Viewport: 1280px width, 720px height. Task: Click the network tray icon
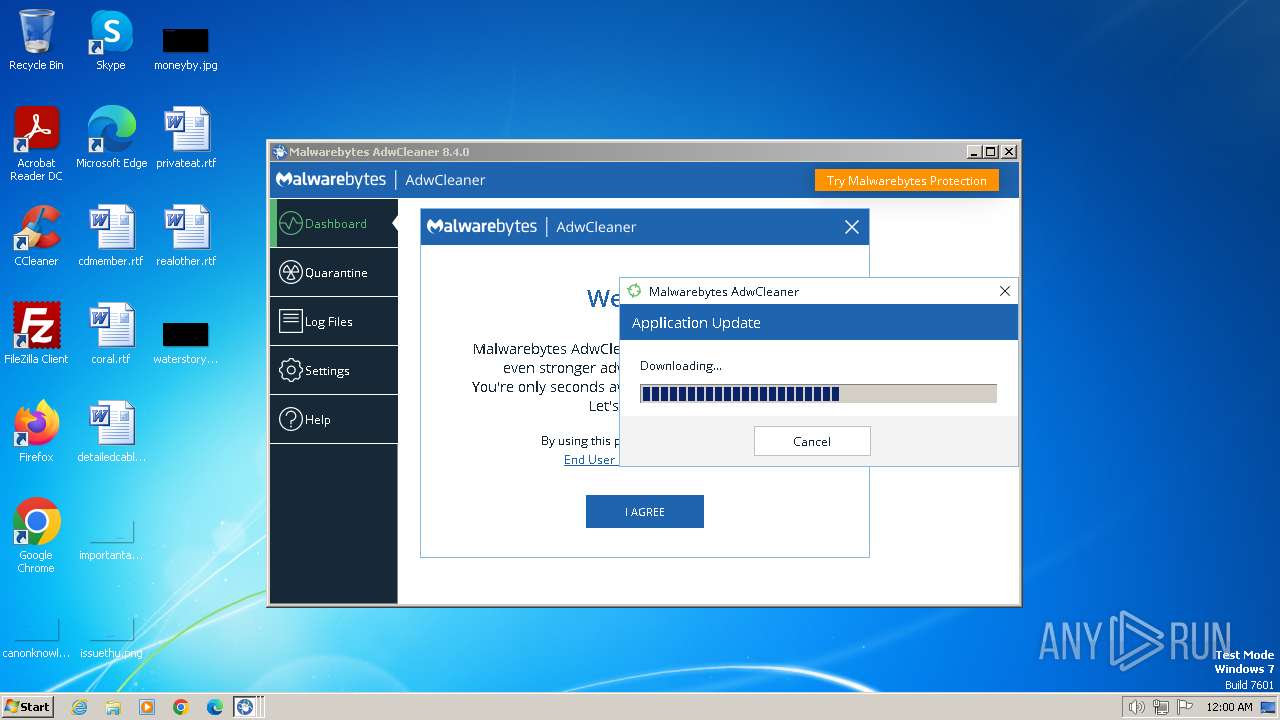click(1161, 707)
